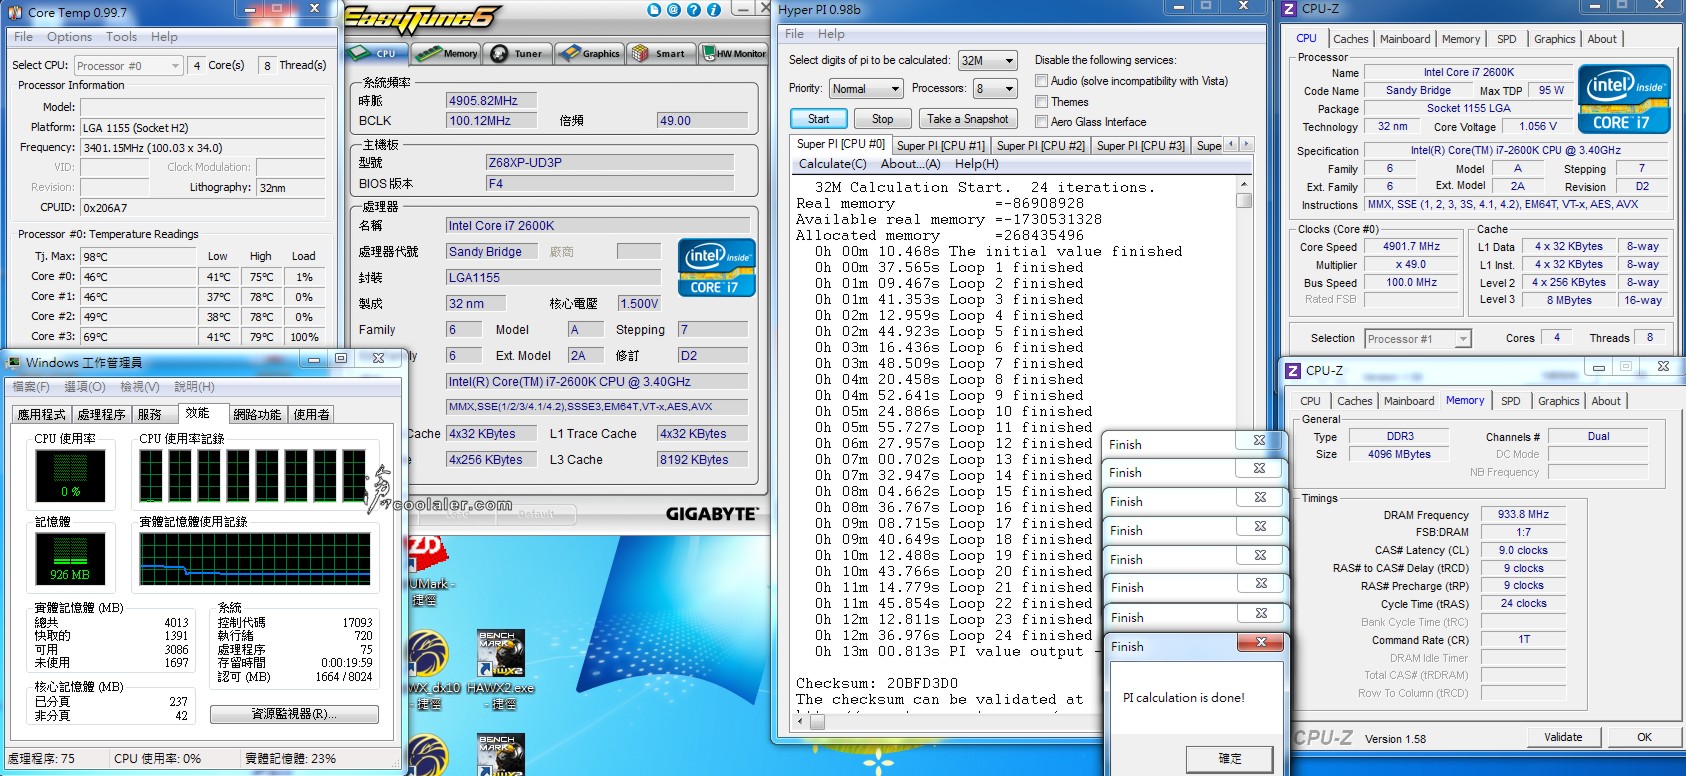Switch to Super PI [CPU #1] tab

tap(941, 146)
